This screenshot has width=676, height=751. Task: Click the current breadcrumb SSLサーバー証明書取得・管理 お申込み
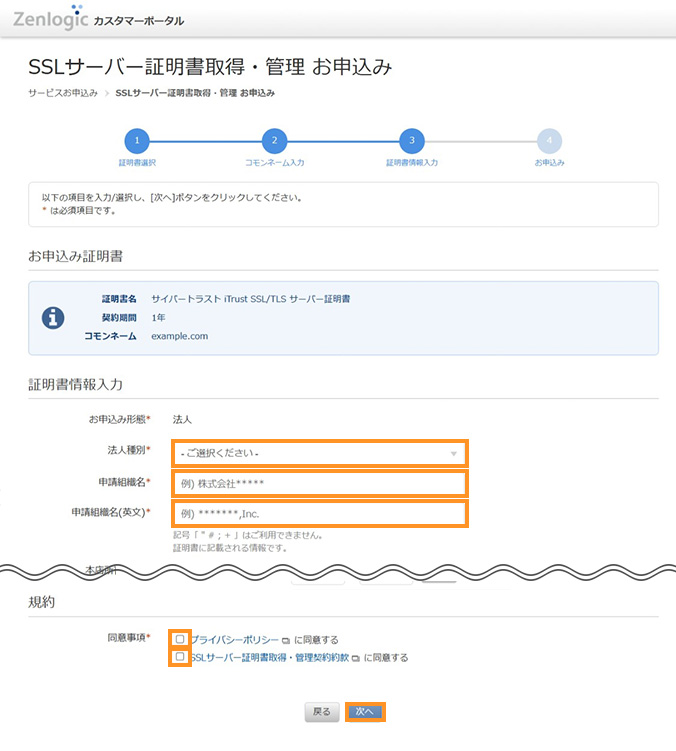click(x=195, y=93)
